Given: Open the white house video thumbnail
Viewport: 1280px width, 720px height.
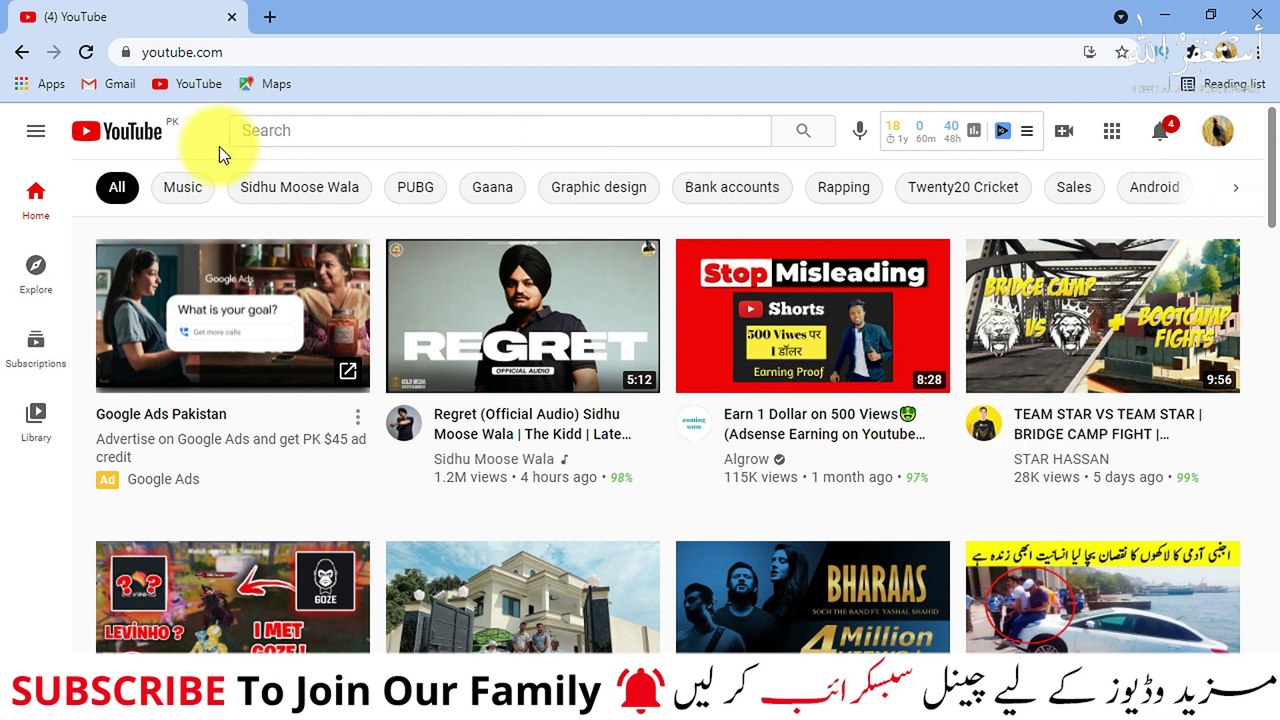Looking at the screenshot, I should point(523,597).
